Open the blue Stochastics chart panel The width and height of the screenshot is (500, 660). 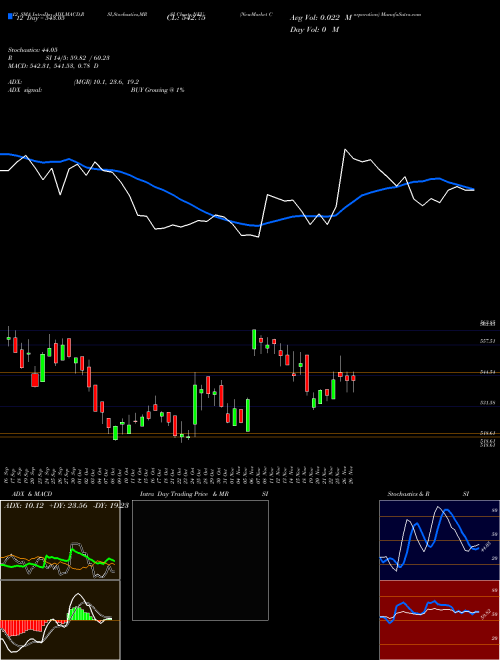(x=439, y=540)
